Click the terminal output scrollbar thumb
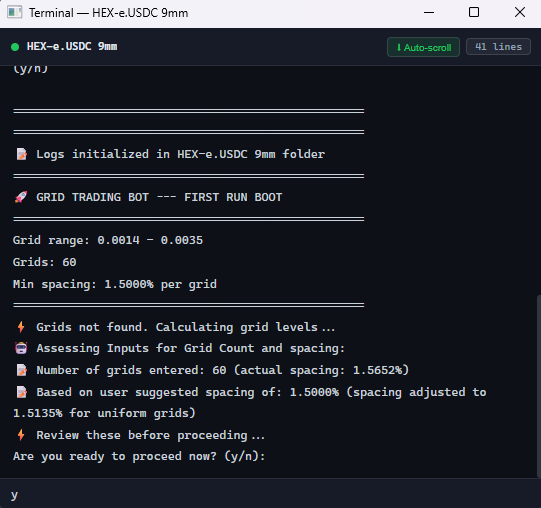The image size is (541, 508). pos(539,386)
